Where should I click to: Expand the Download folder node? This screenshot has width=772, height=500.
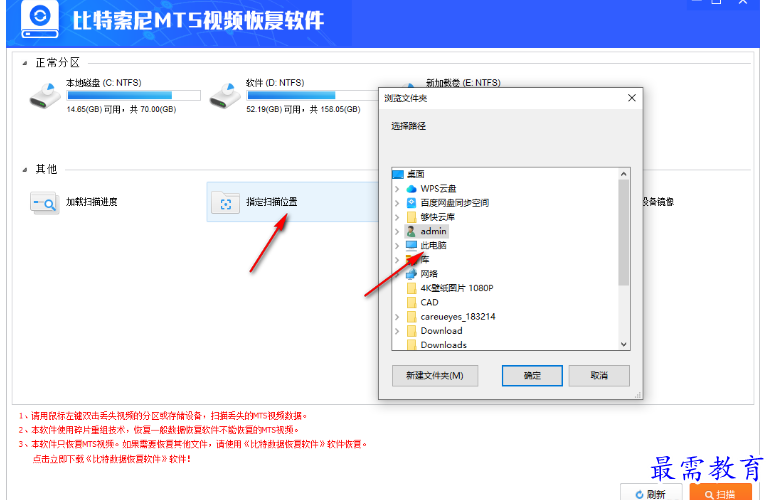pos(397,331)
